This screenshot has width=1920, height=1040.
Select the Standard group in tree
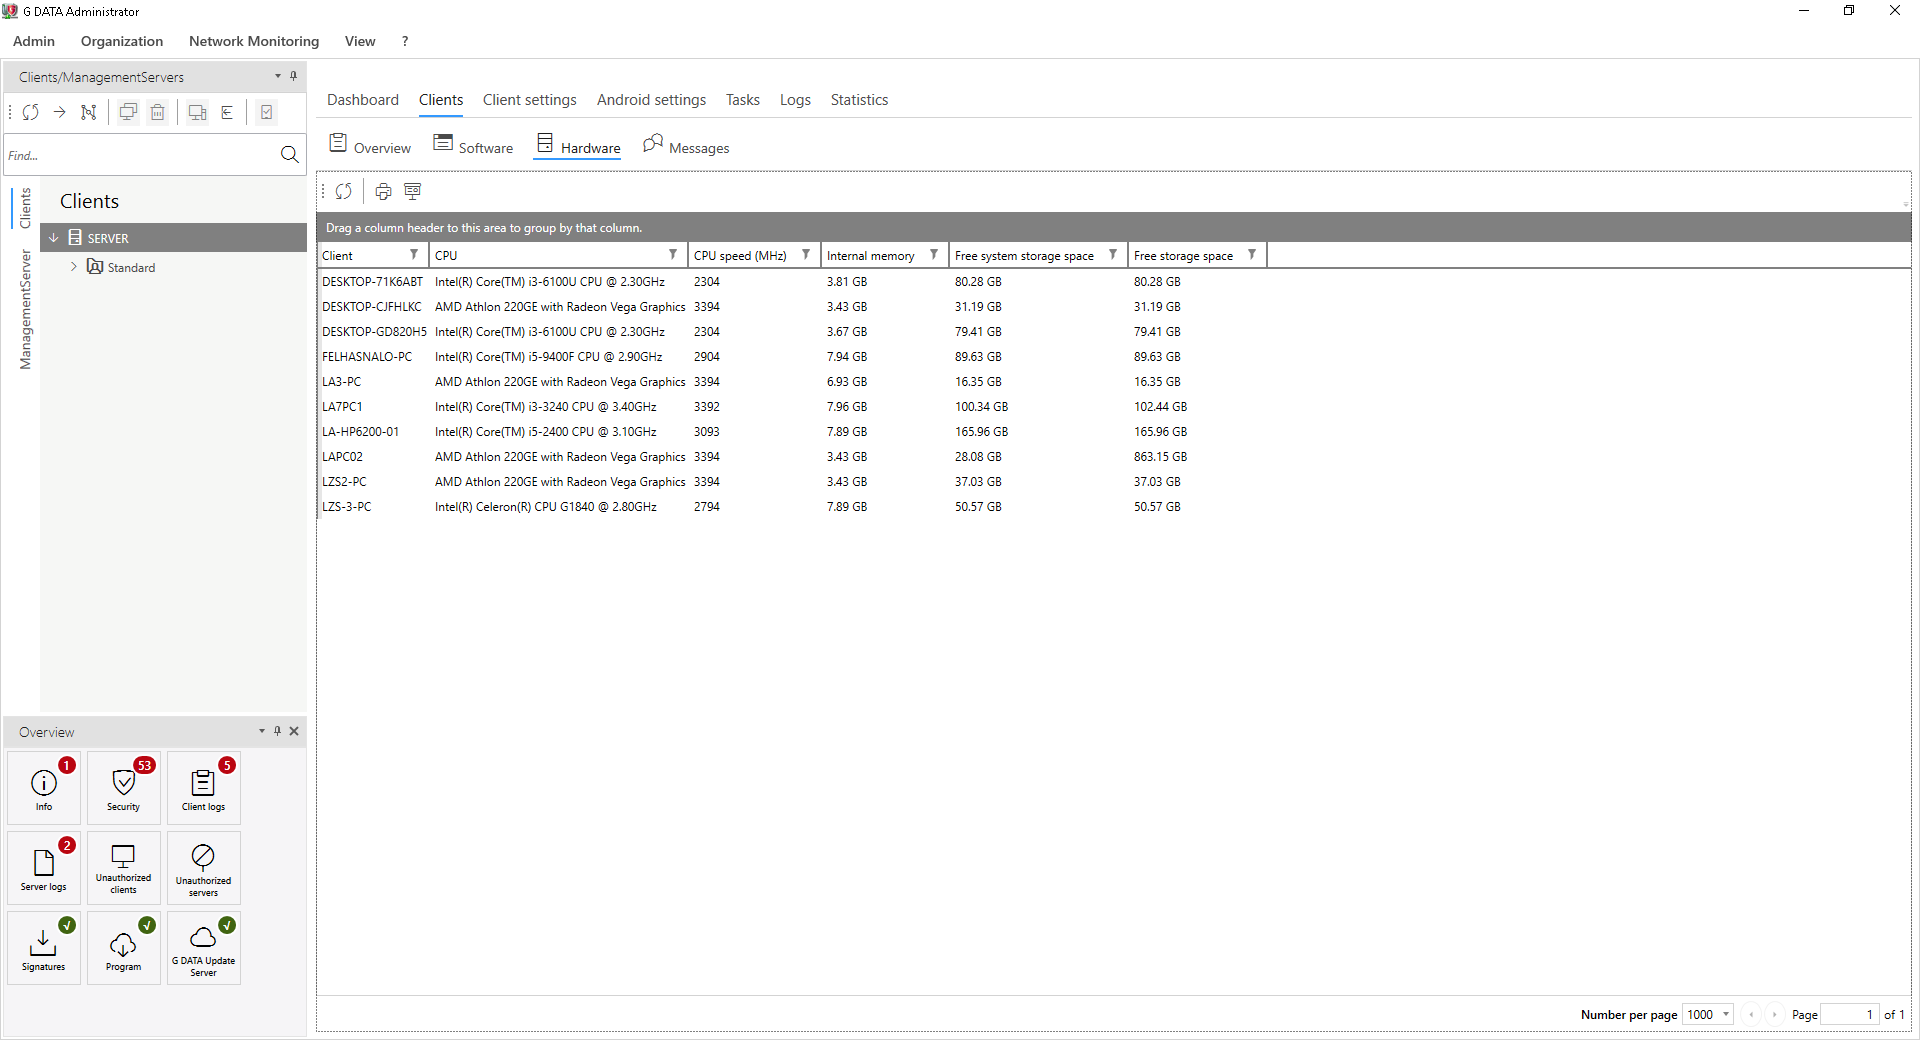click(x=131, y=267)
